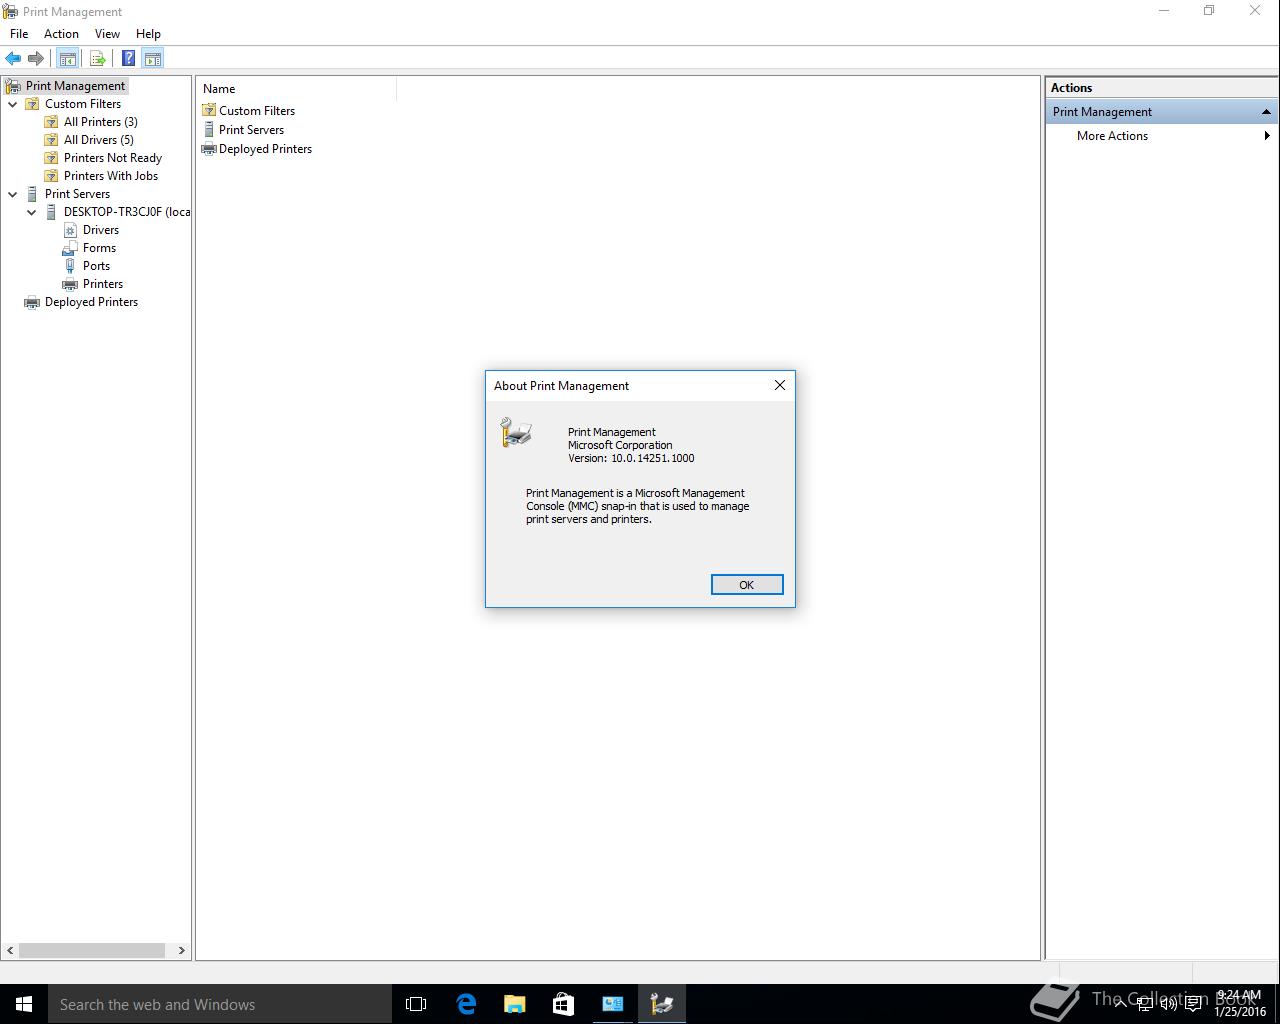This screenshot has height=1024, width=1280.
Task: Collapse the Print Servers tree node
Action: click(x=13, y=194)
